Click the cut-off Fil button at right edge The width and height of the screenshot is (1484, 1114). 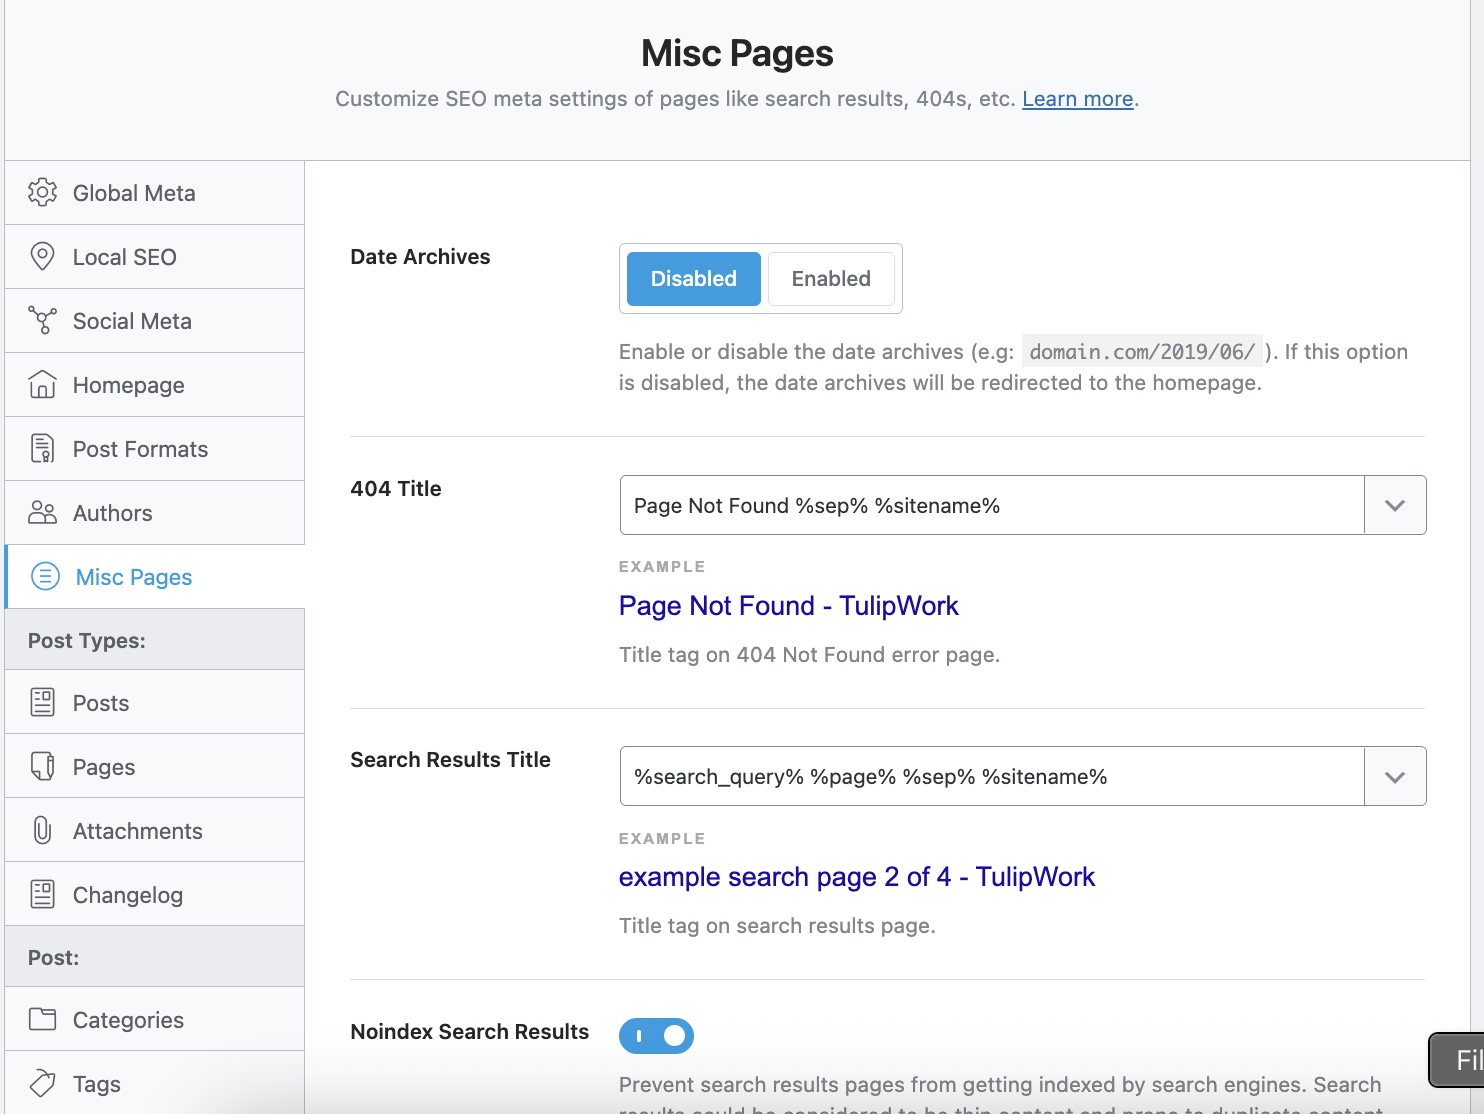[1457, 1060]
